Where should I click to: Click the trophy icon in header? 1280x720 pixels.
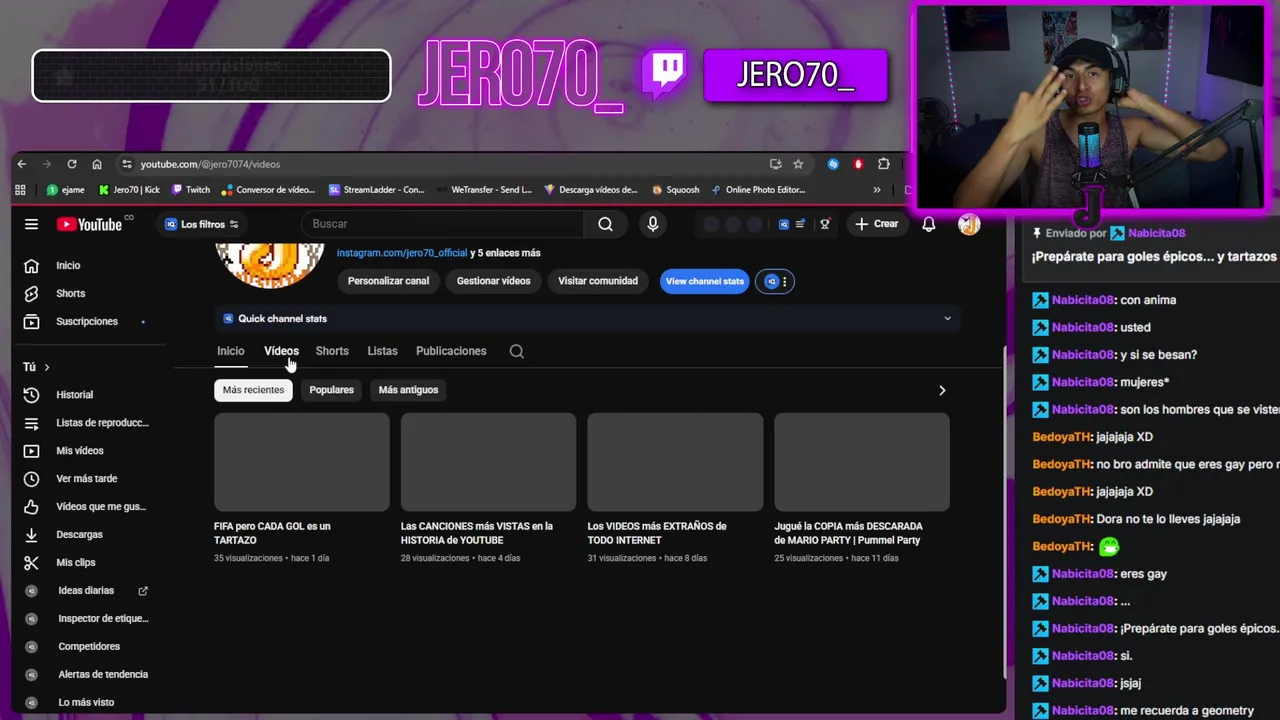(825, 224)
